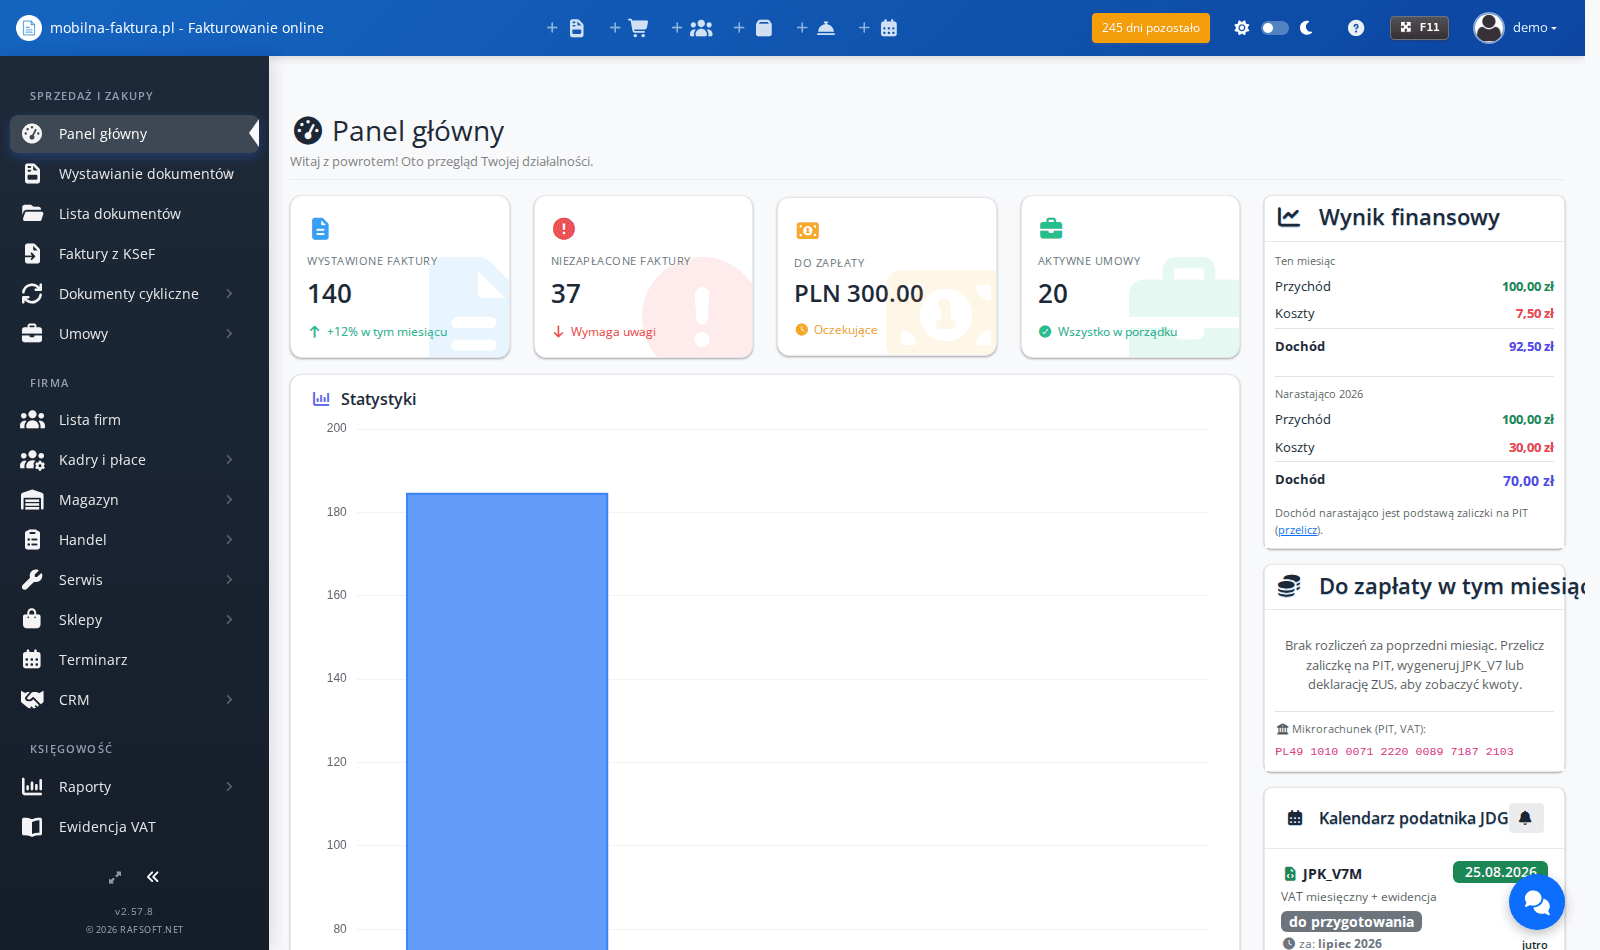Click the JPK_V7M calendar entry
The width and height of the screenshot is (1600, 950).
1332,874
